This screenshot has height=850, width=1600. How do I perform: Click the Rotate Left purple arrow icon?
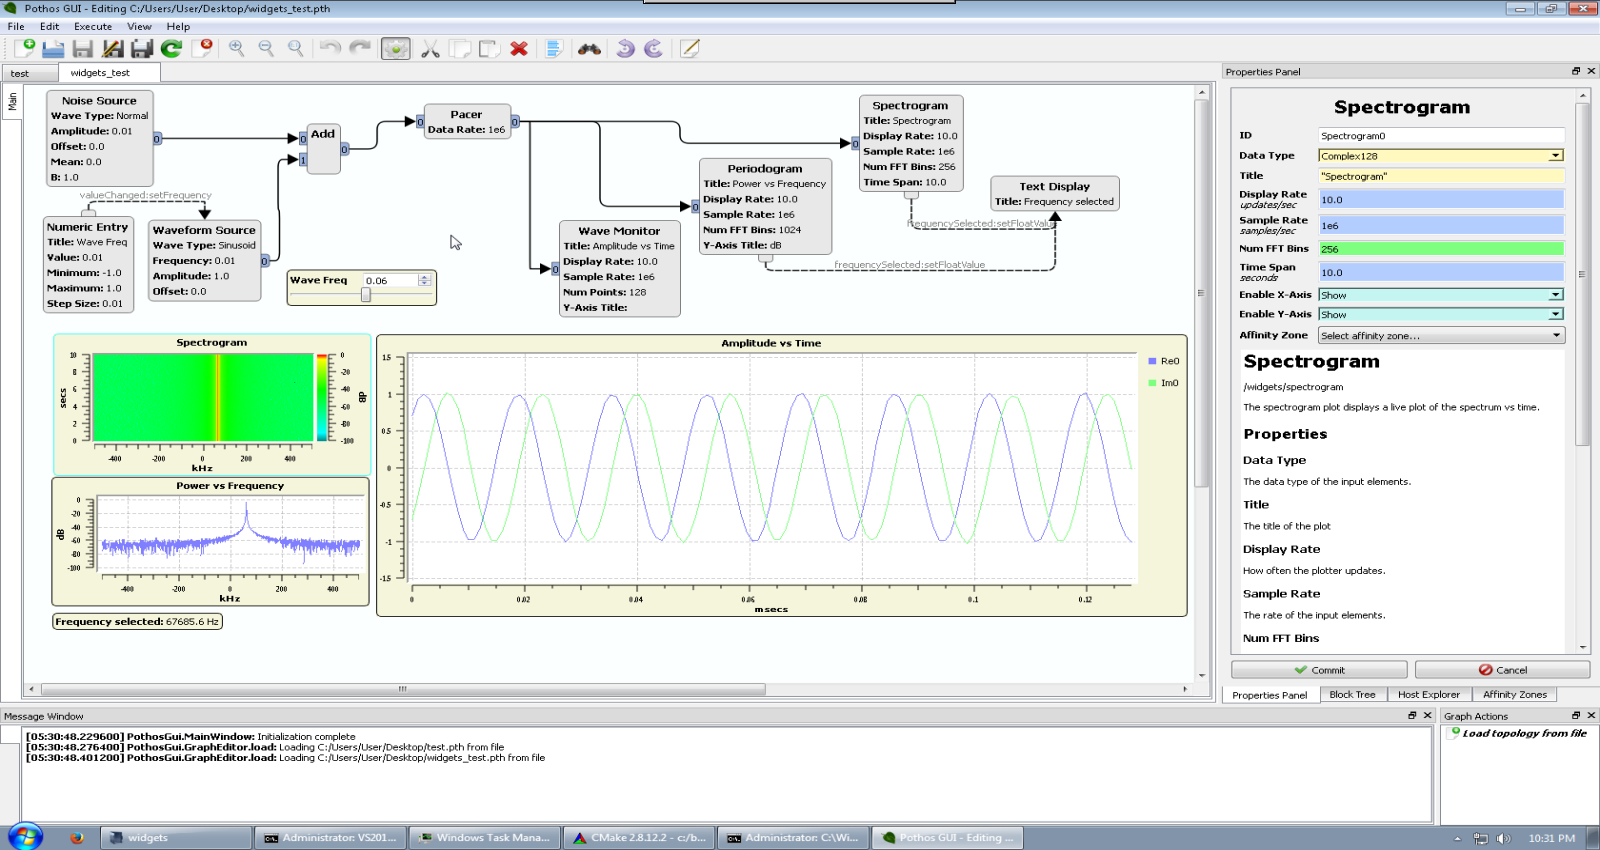coord(625,48)
